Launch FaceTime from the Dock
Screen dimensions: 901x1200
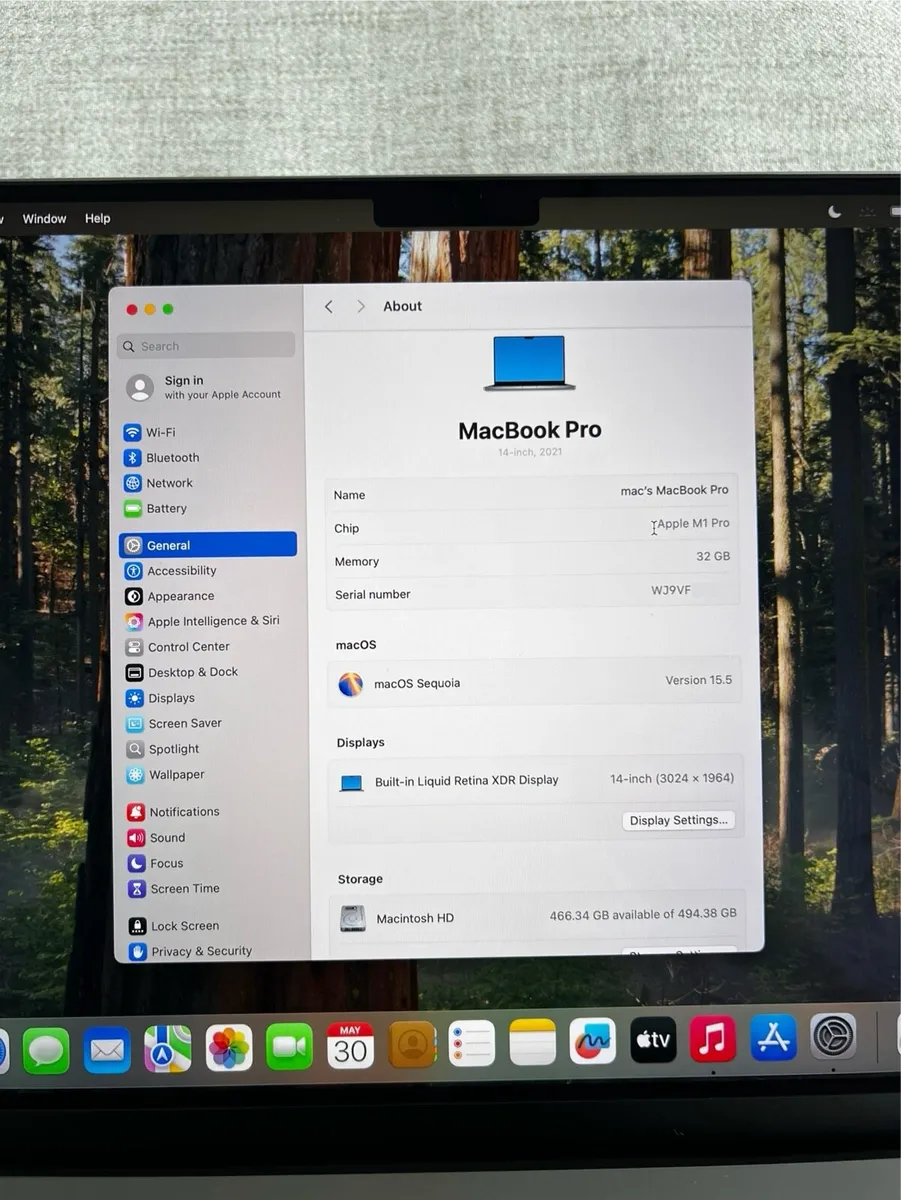coord(289,1047)
